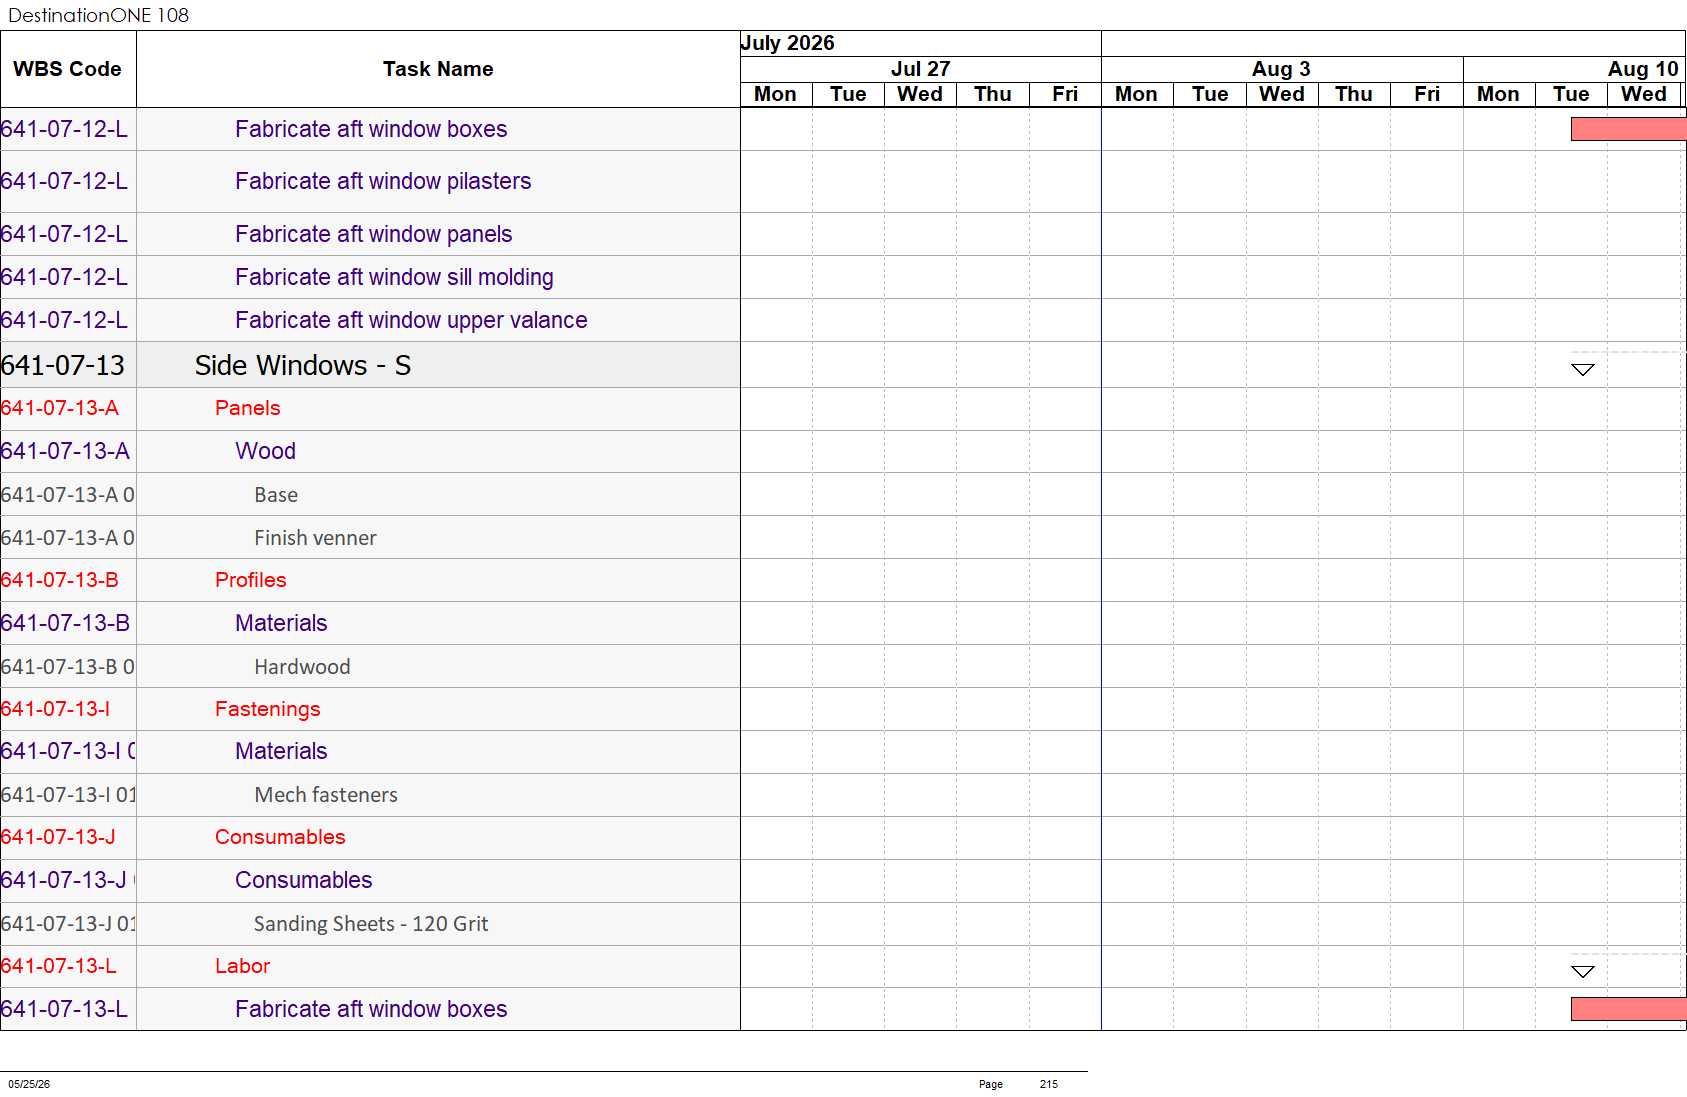The height and width of the screenshot is (1097, 1687).
Task: Click the summary triangle marker in Side Windows - S row
Action: tap(1582, 370)
